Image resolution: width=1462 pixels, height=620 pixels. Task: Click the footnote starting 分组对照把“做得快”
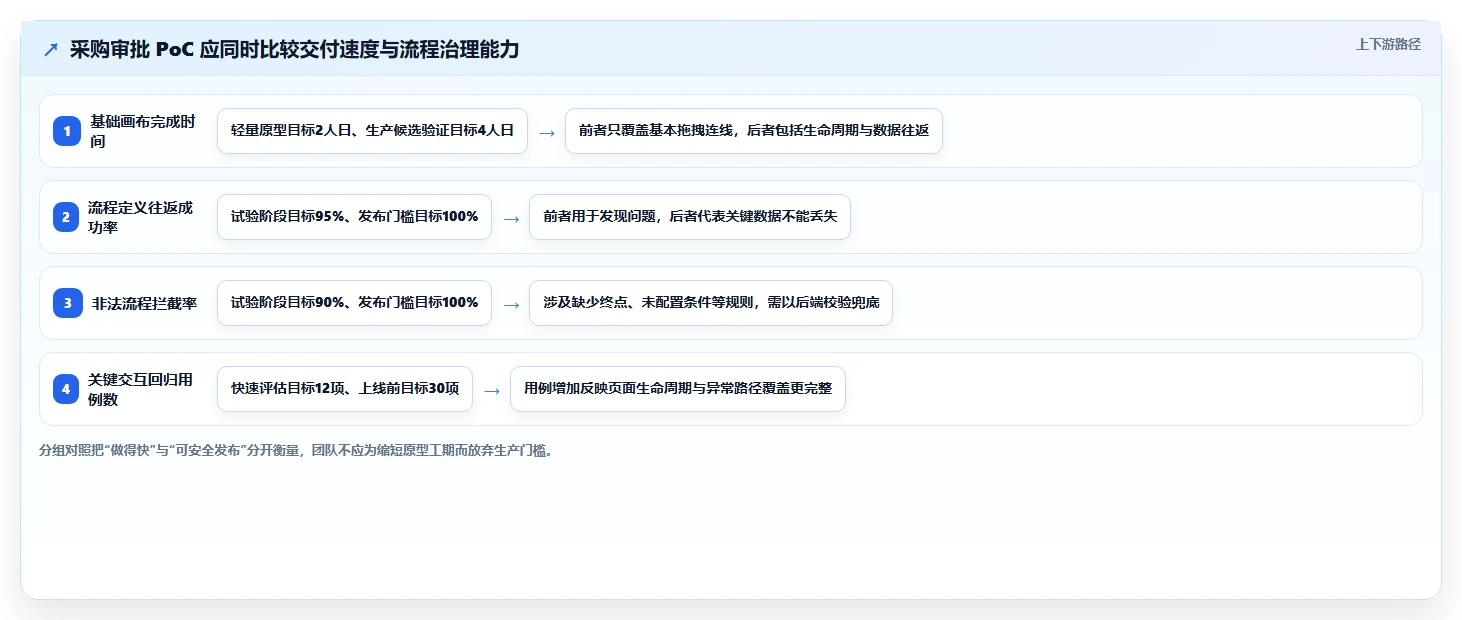(296, 450)
